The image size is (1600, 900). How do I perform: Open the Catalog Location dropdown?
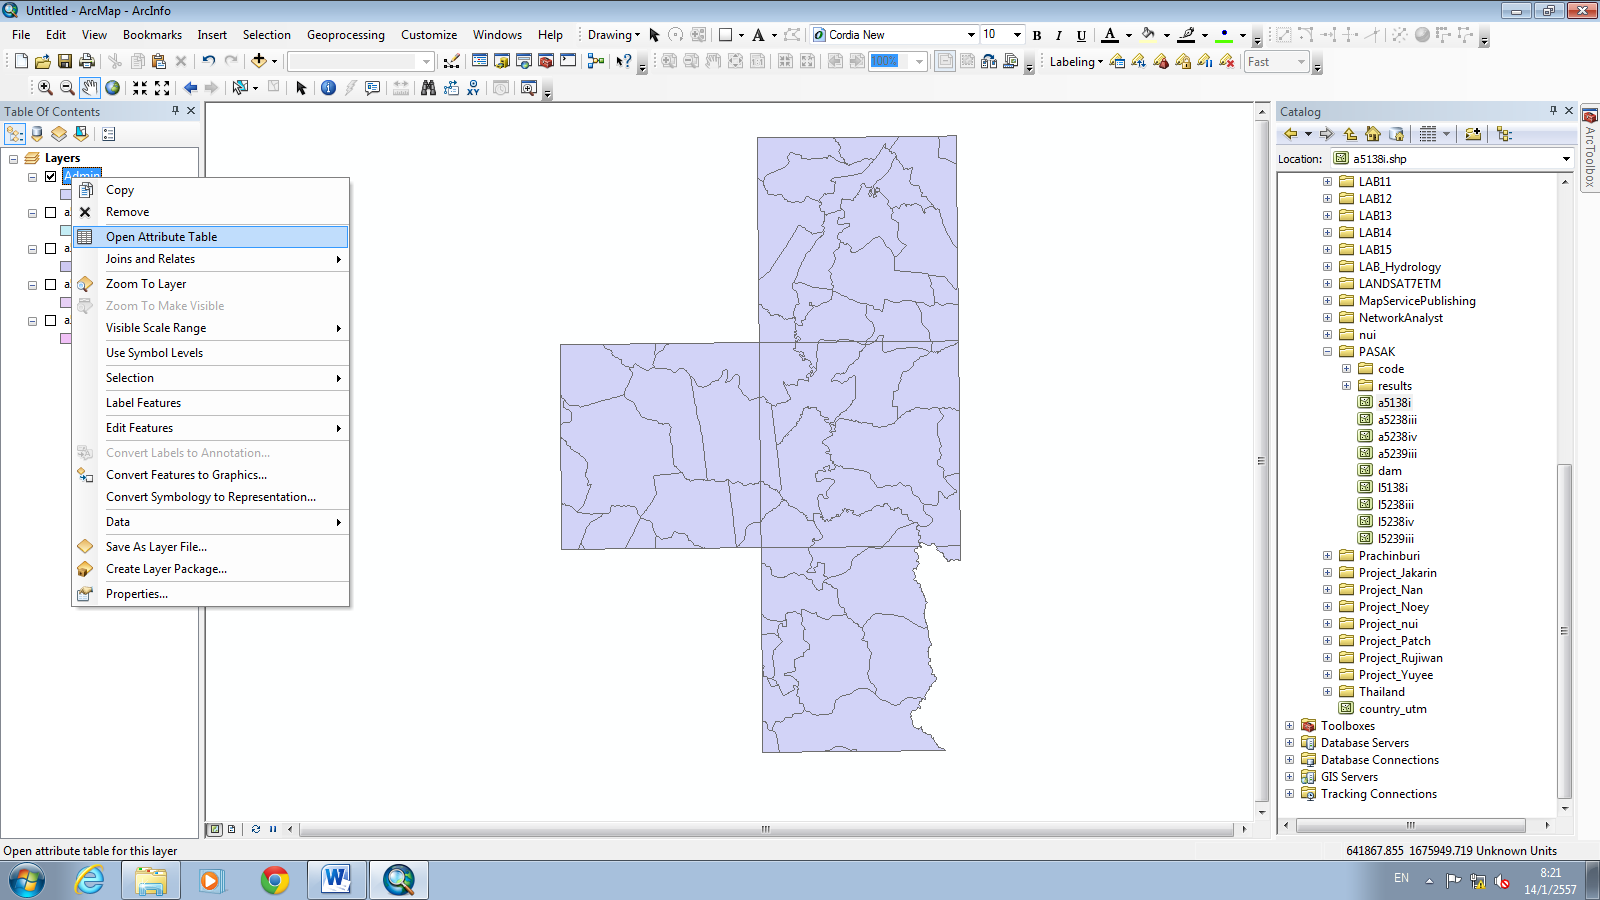point(1566,159)
